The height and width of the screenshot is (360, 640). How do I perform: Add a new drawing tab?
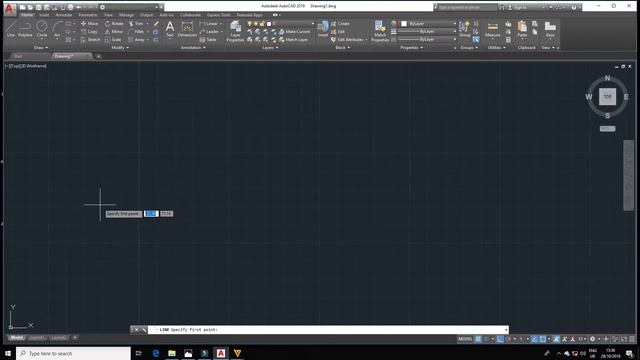pyautogui.click(x=98, y=56)
